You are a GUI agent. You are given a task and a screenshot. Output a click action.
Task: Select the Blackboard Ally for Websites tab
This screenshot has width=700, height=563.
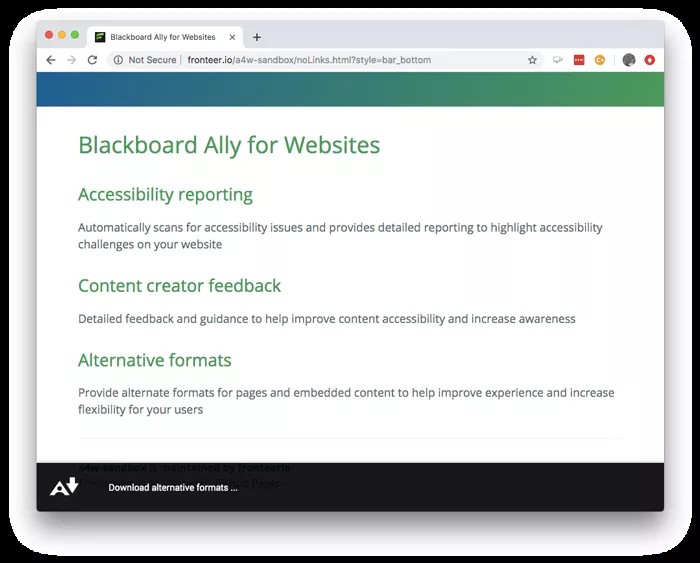[x=162, y=37]
